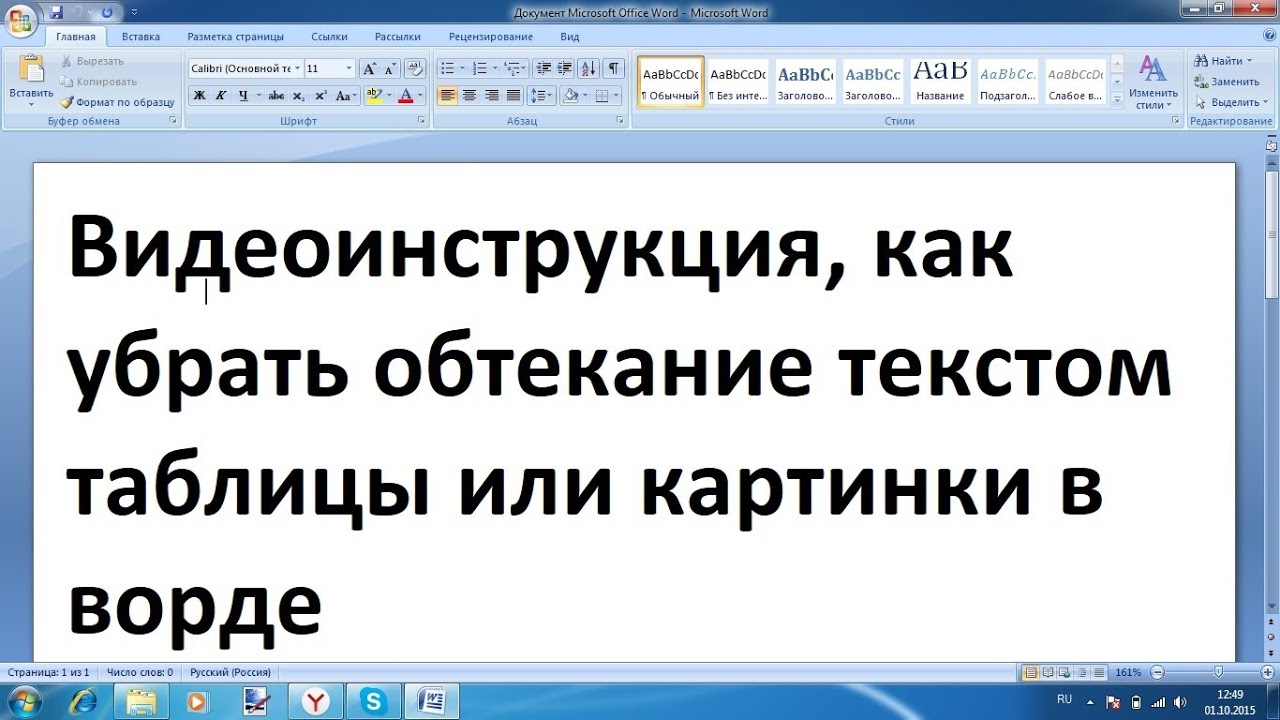Open Yandex browser from taskbar
The image size is (1280, 720).
click(316, 701)
